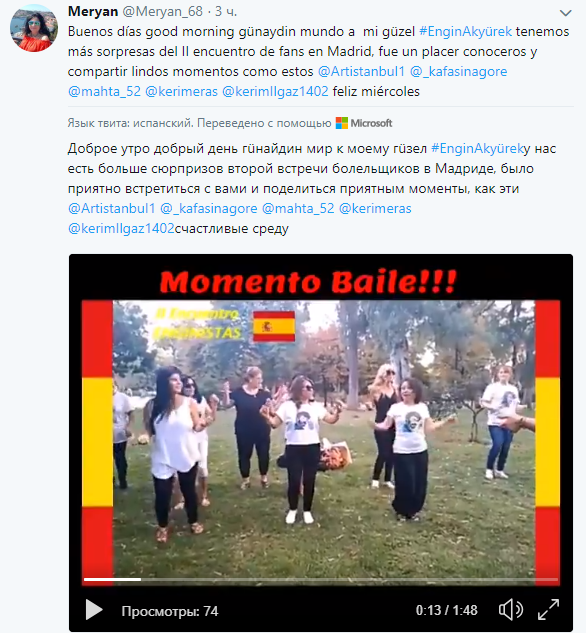Open @kerimeras mention in original text
Screen dimensions: 586x633
click(x=181, y=92)
